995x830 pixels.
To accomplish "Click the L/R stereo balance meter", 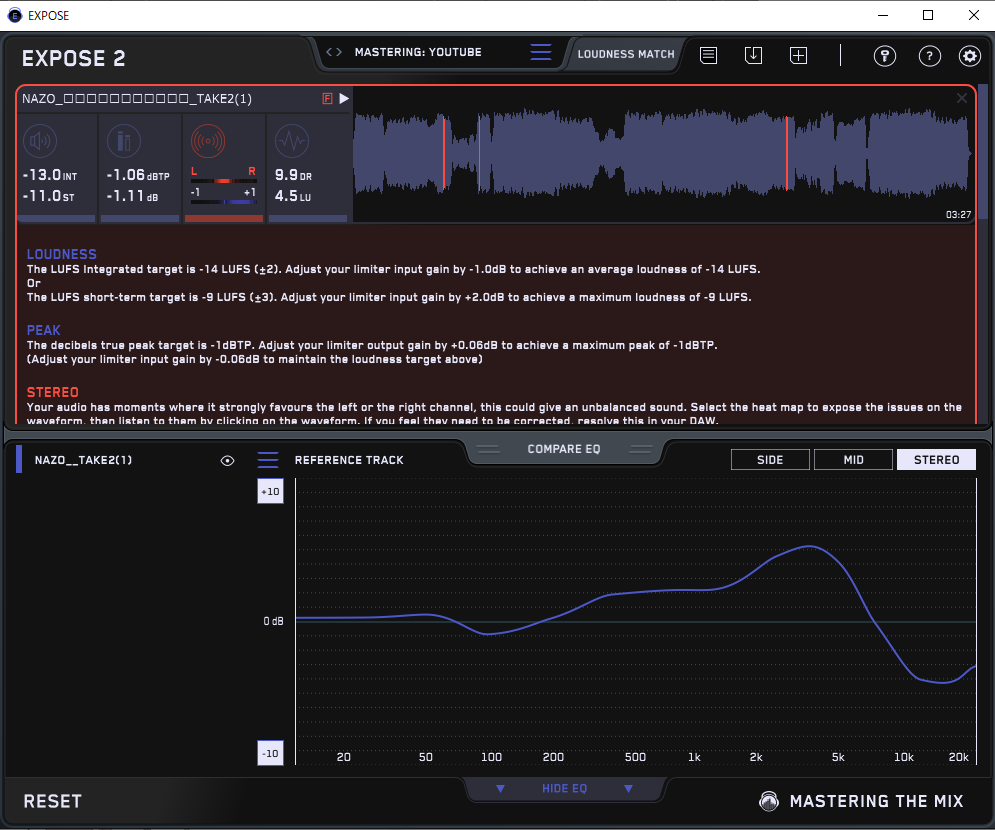I will click(223, 181).
